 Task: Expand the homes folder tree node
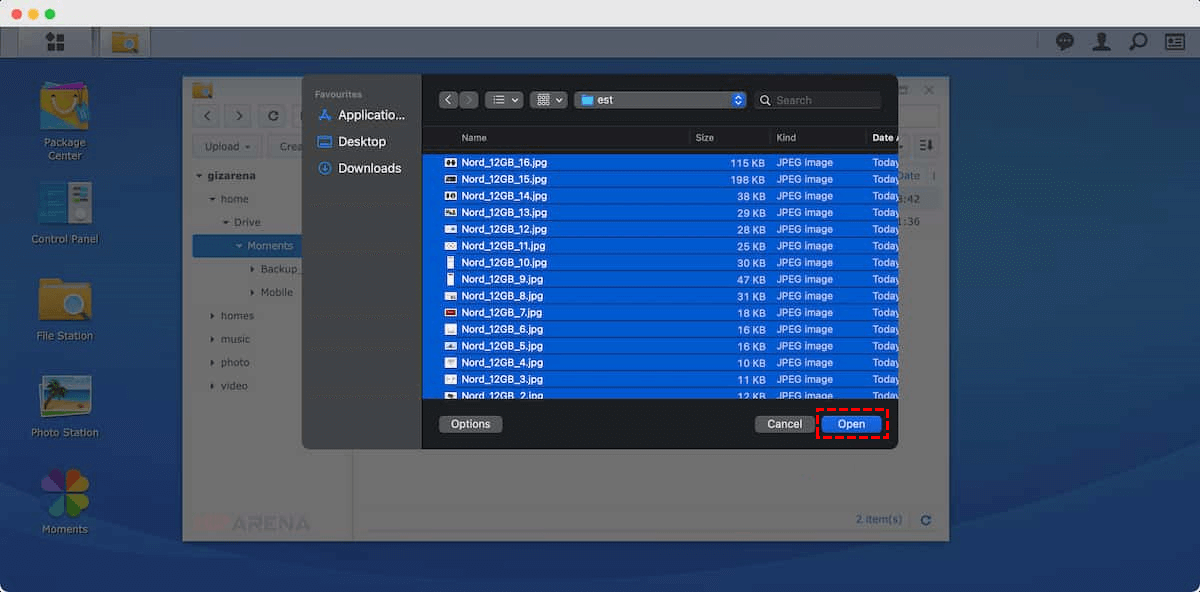tap(212, 316)
